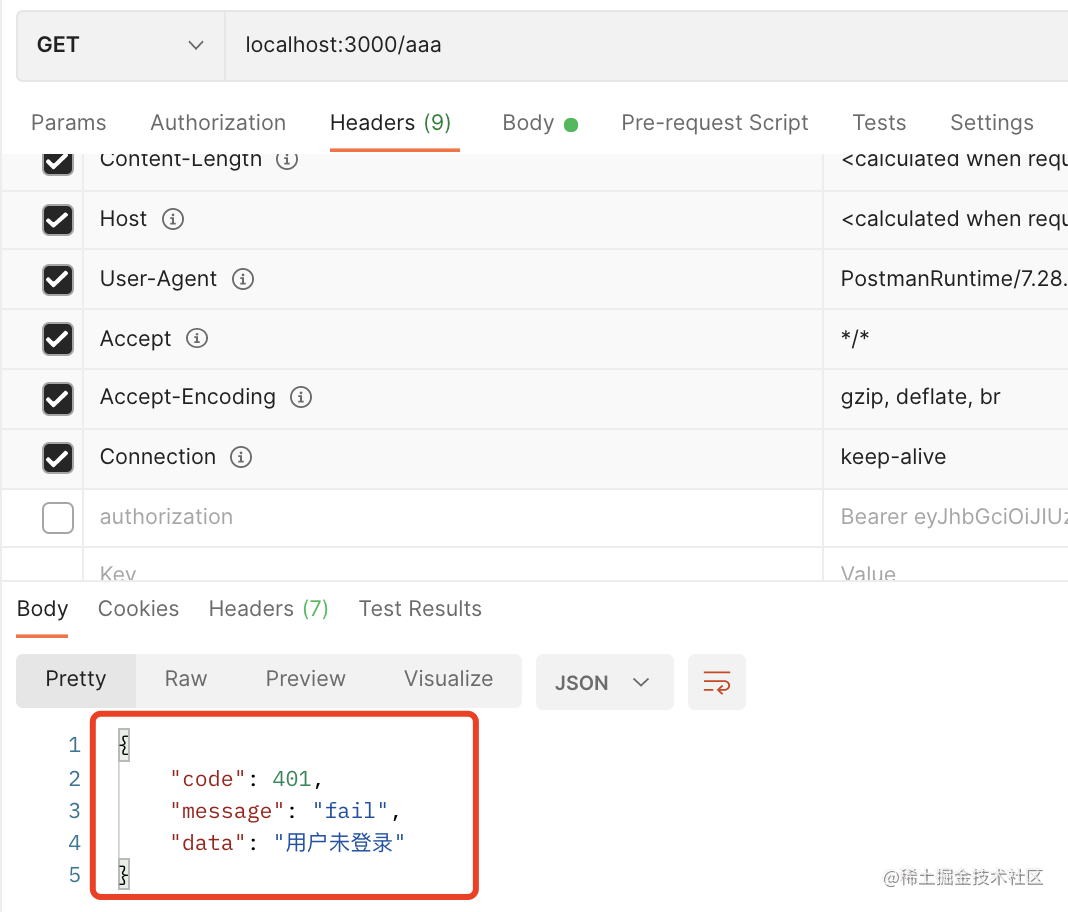Show response Cookies tab

click(x=138, y=609)
